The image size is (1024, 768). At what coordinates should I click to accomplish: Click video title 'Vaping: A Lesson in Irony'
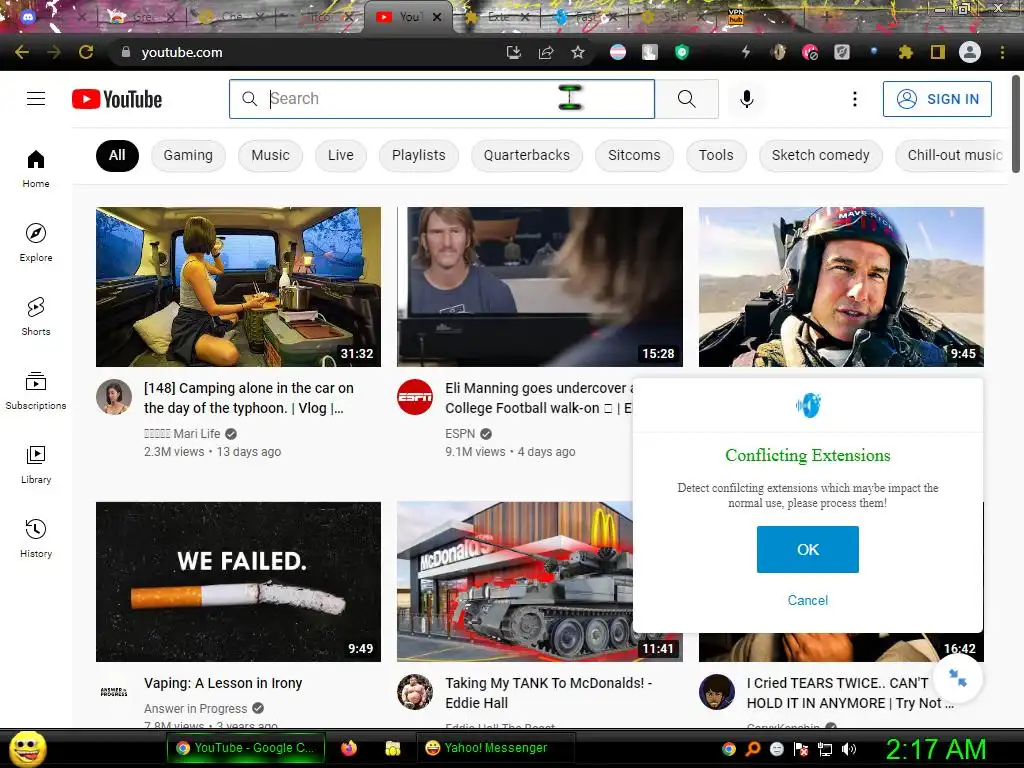coord(223,683)
